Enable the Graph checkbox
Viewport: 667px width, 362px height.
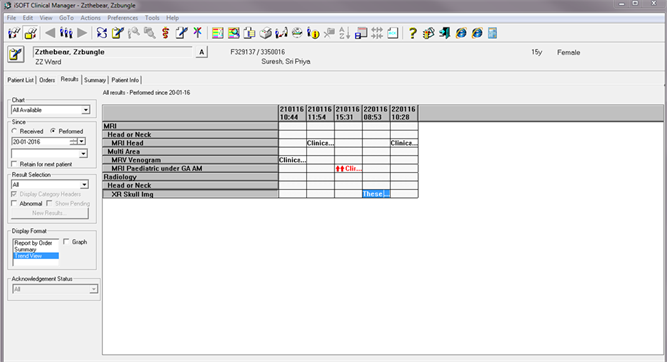[66, 242]
